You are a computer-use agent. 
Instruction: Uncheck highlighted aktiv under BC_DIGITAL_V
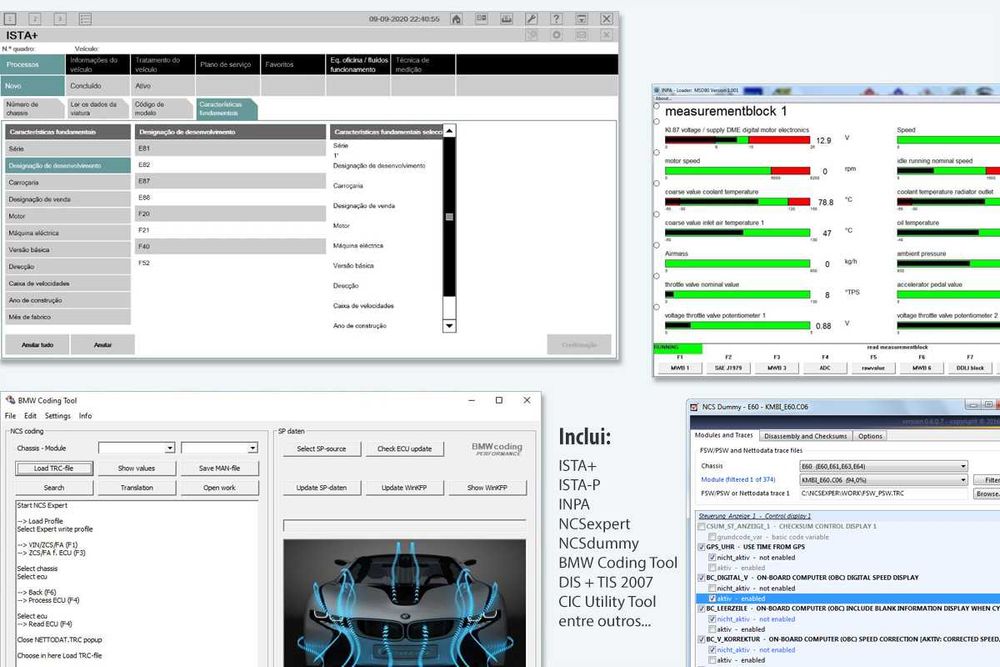712,599
